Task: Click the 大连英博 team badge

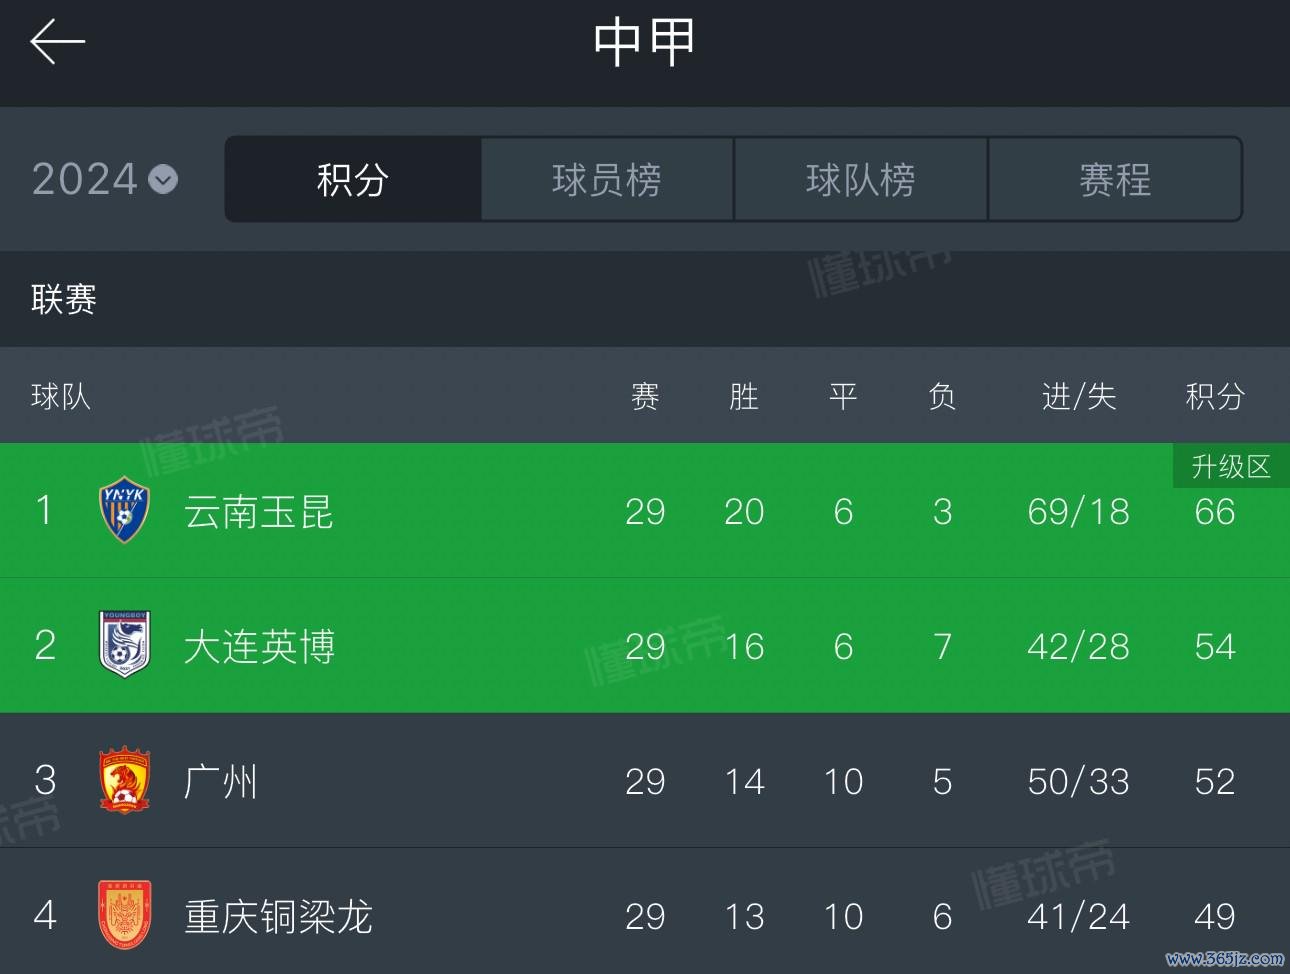Action: pos(124,645)
